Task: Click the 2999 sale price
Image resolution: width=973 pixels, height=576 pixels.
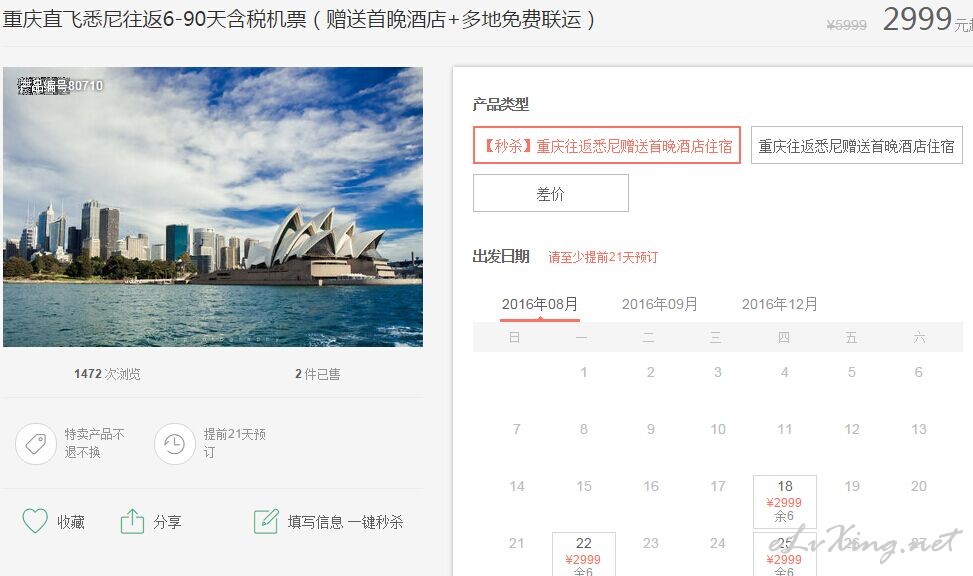Action: tap(917, 19)
